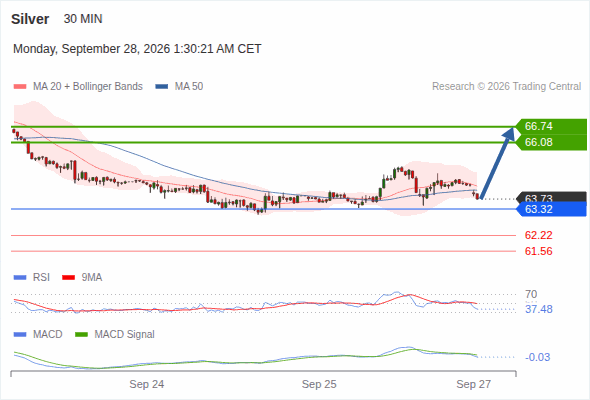Click the blue MACD legend swatch
Screen dimensions: 590x400
click(x=20, y=335)
